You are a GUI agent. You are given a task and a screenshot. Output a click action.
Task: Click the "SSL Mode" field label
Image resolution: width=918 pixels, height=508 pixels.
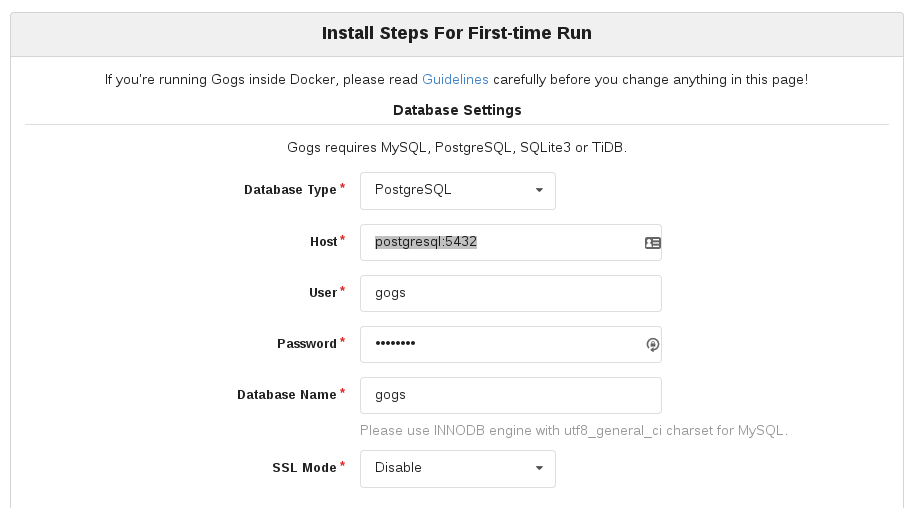click(304, 468)
